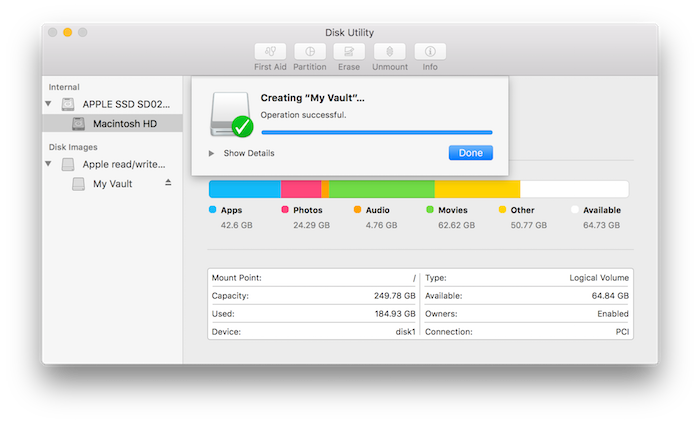Viewport: 700px width, 424px height.
Task: Click the Movies legend label
Action: (453, 210)
